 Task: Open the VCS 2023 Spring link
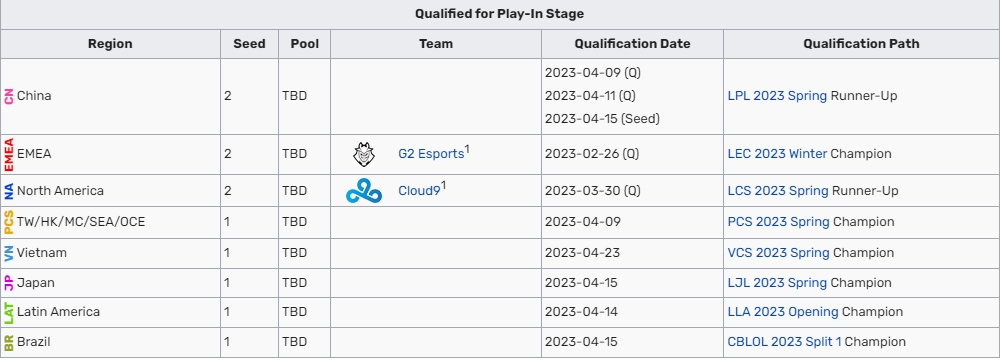tap(778, 253)
